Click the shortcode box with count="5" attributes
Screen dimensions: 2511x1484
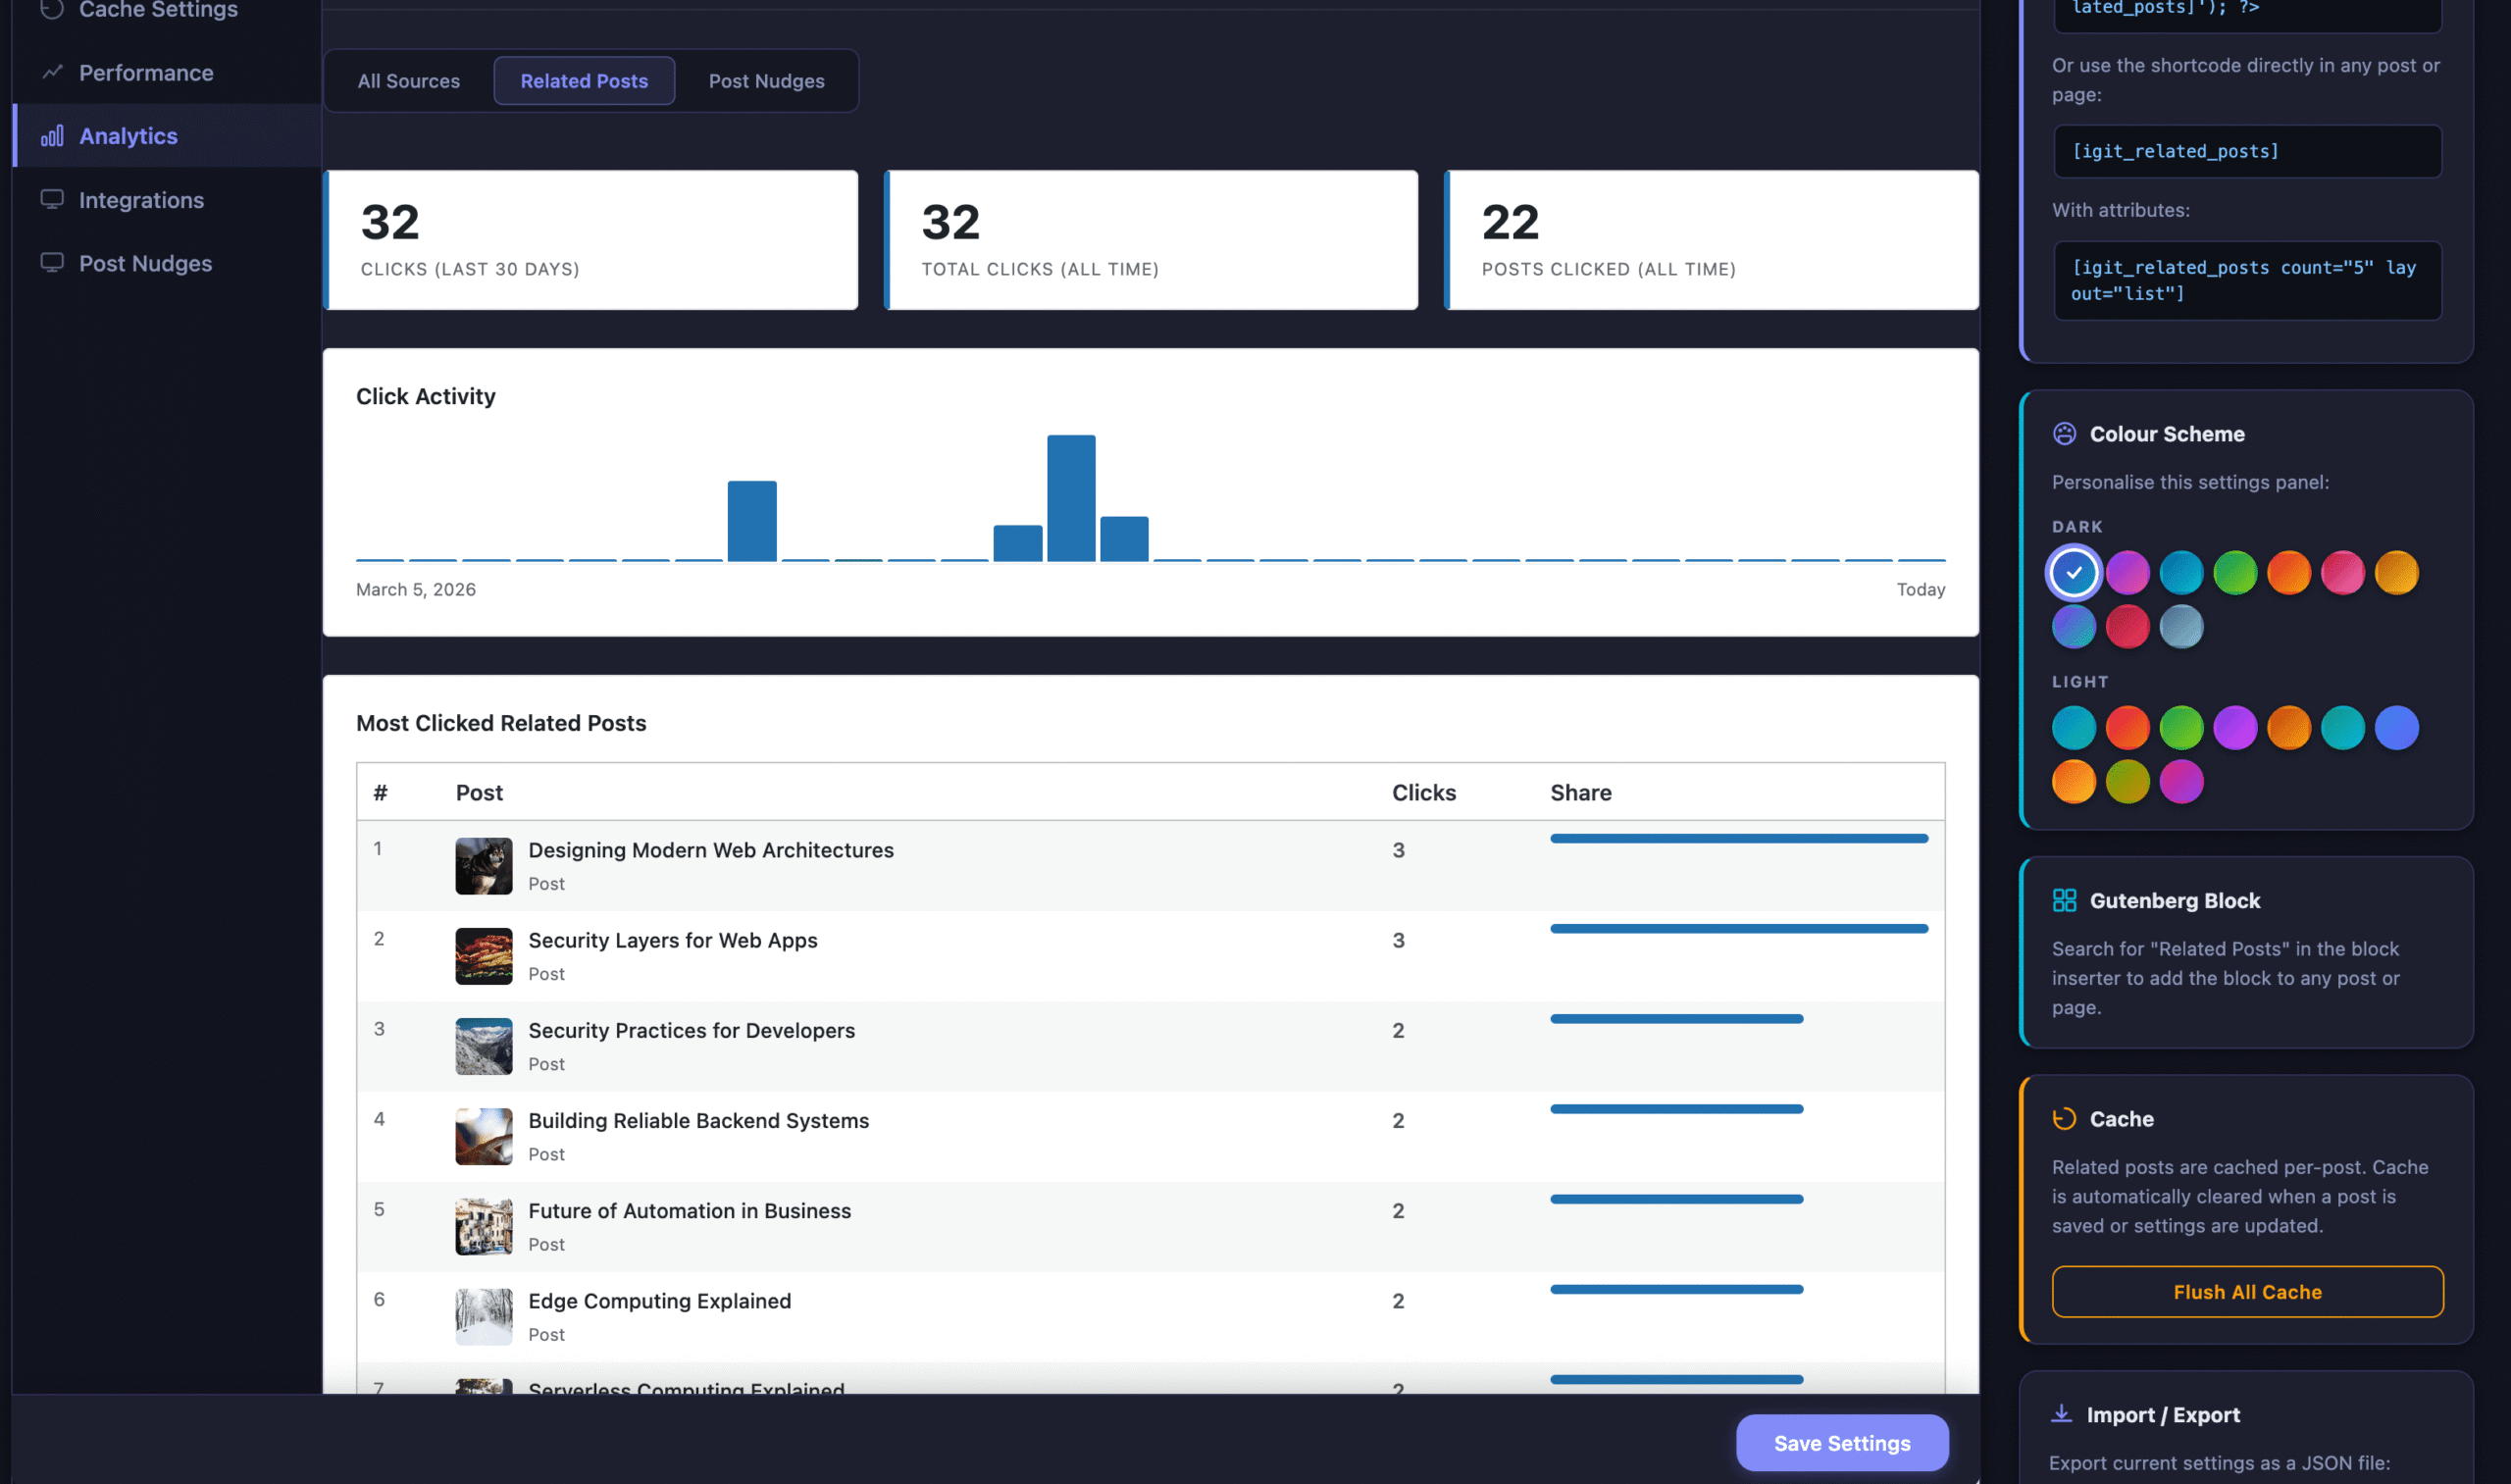[2247, 280]
